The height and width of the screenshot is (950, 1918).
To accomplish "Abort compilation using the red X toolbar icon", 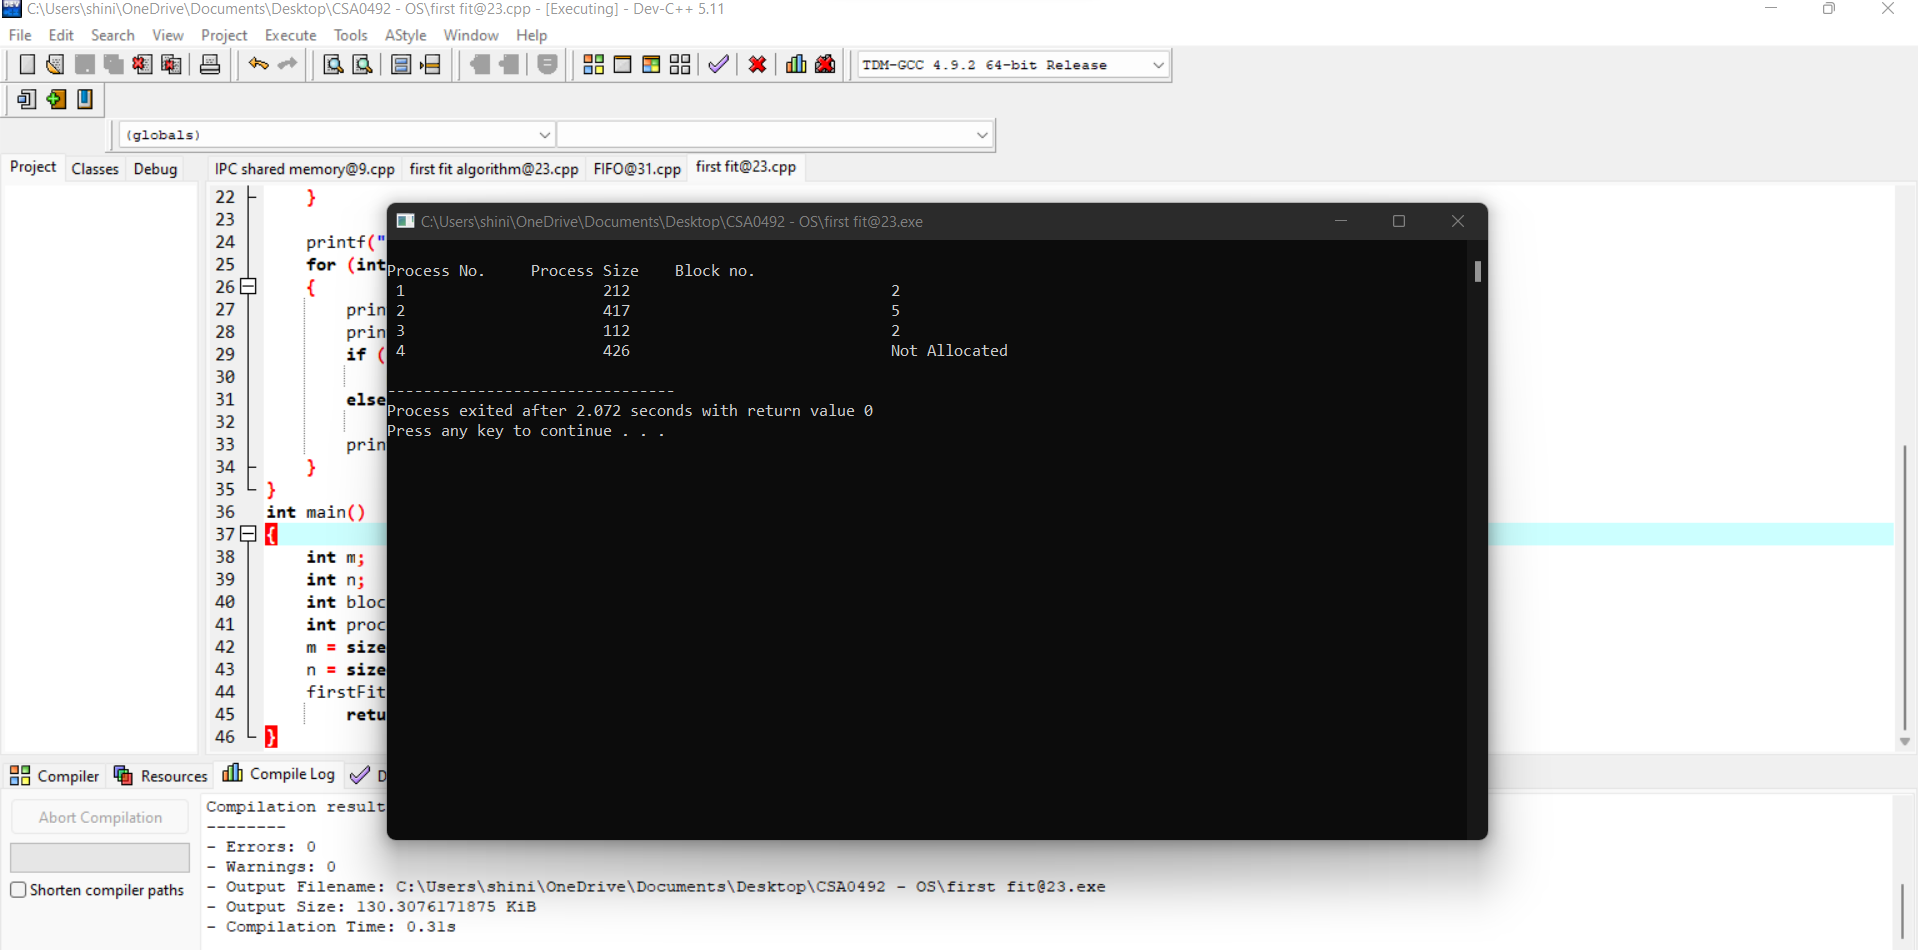I will 757,64.
